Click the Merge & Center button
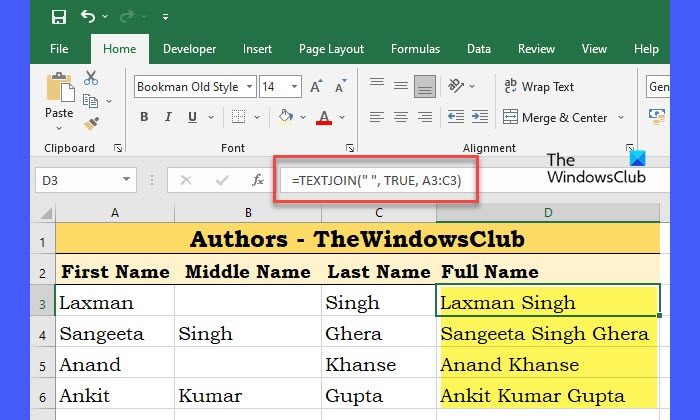700x420 pixels. coord(555,117)
